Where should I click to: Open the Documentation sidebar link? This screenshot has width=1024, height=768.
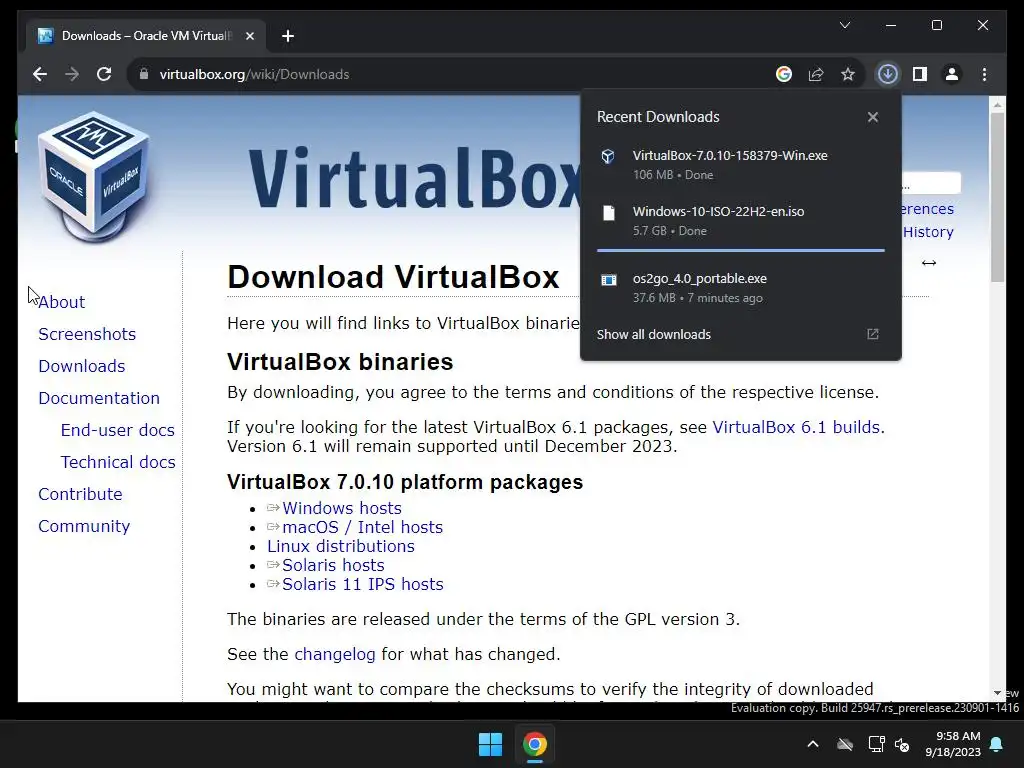[99, 398]
